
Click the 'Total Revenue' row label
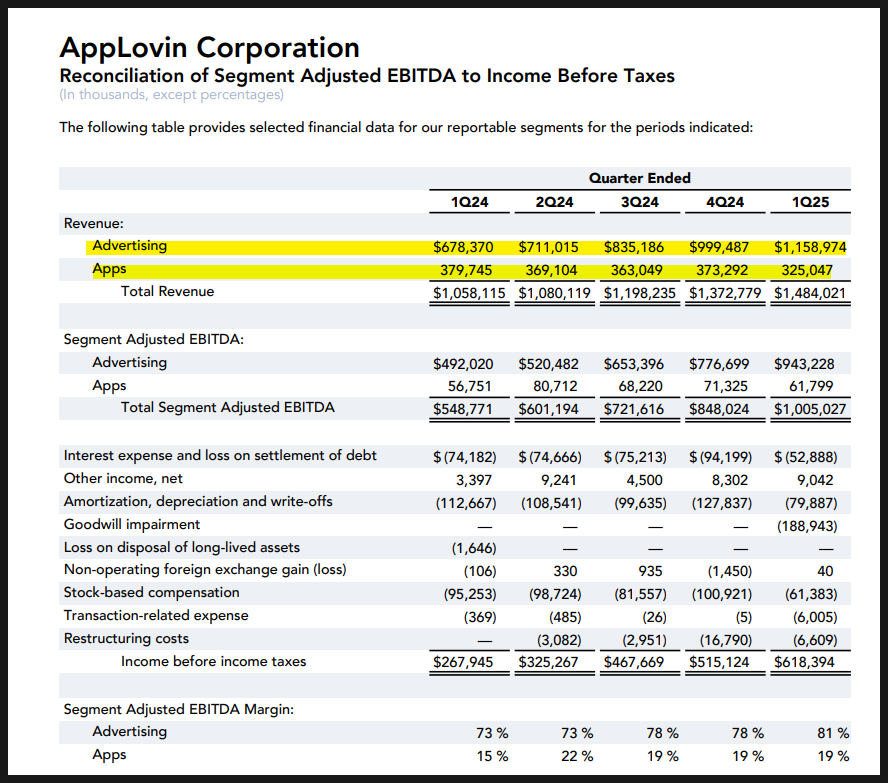pyautogui.click(x=168, y=292)
